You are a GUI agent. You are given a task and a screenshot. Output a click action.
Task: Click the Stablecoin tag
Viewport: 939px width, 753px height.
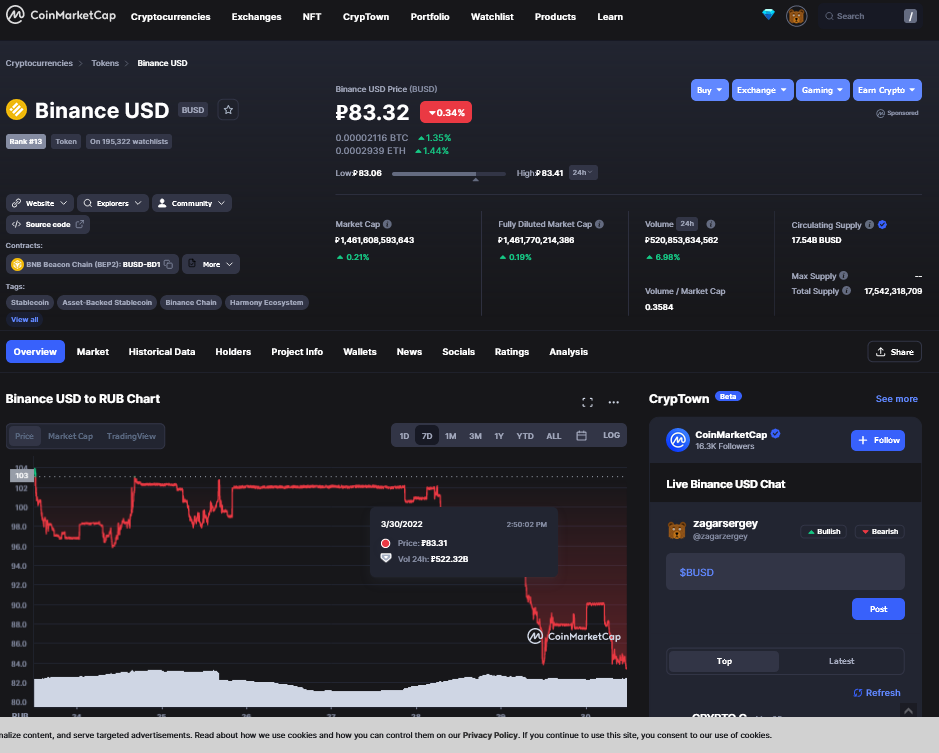[x=30, y=303]
